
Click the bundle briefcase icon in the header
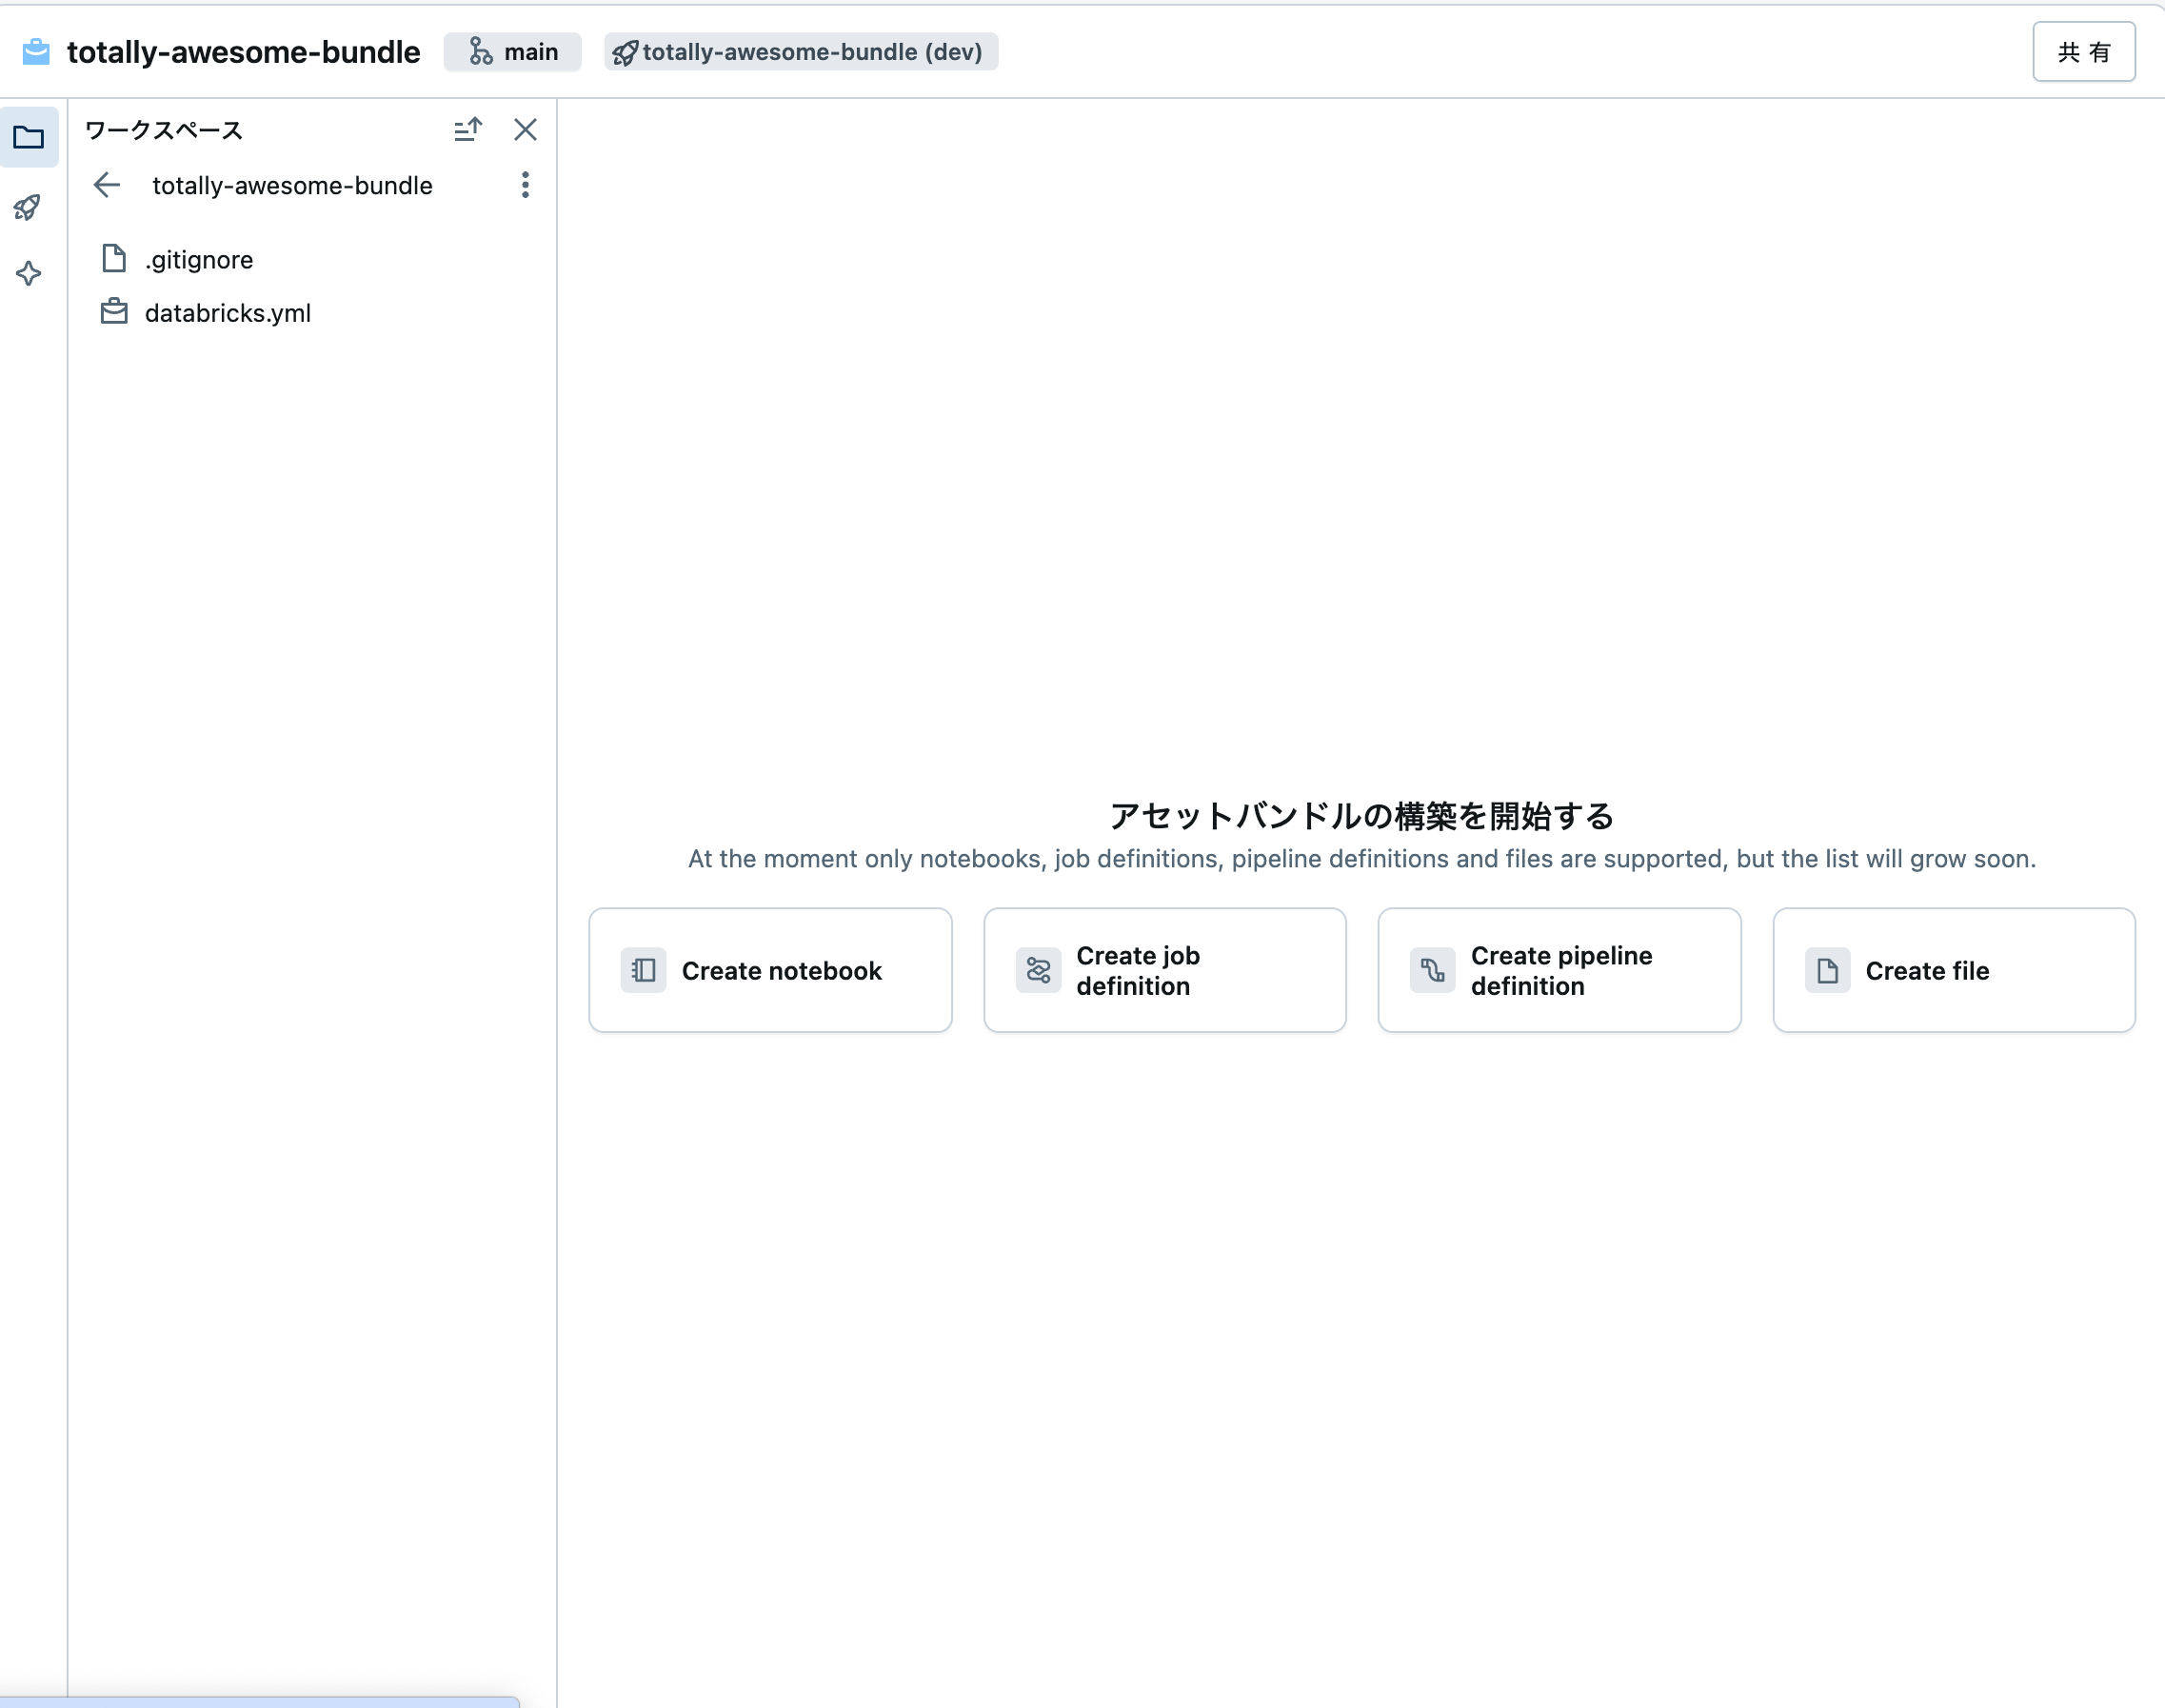tap(35, 52)
